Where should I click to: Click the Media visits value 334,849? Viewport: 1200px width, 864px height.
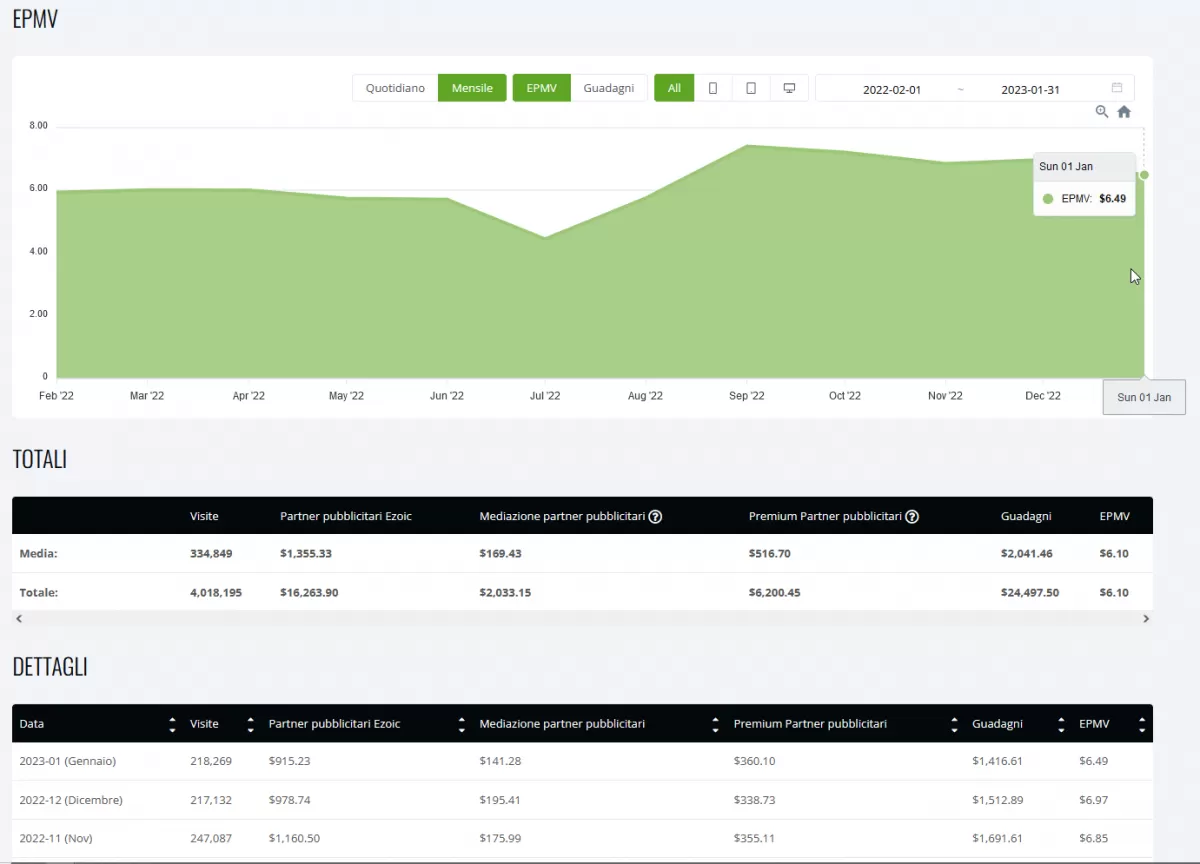[212, 553]
